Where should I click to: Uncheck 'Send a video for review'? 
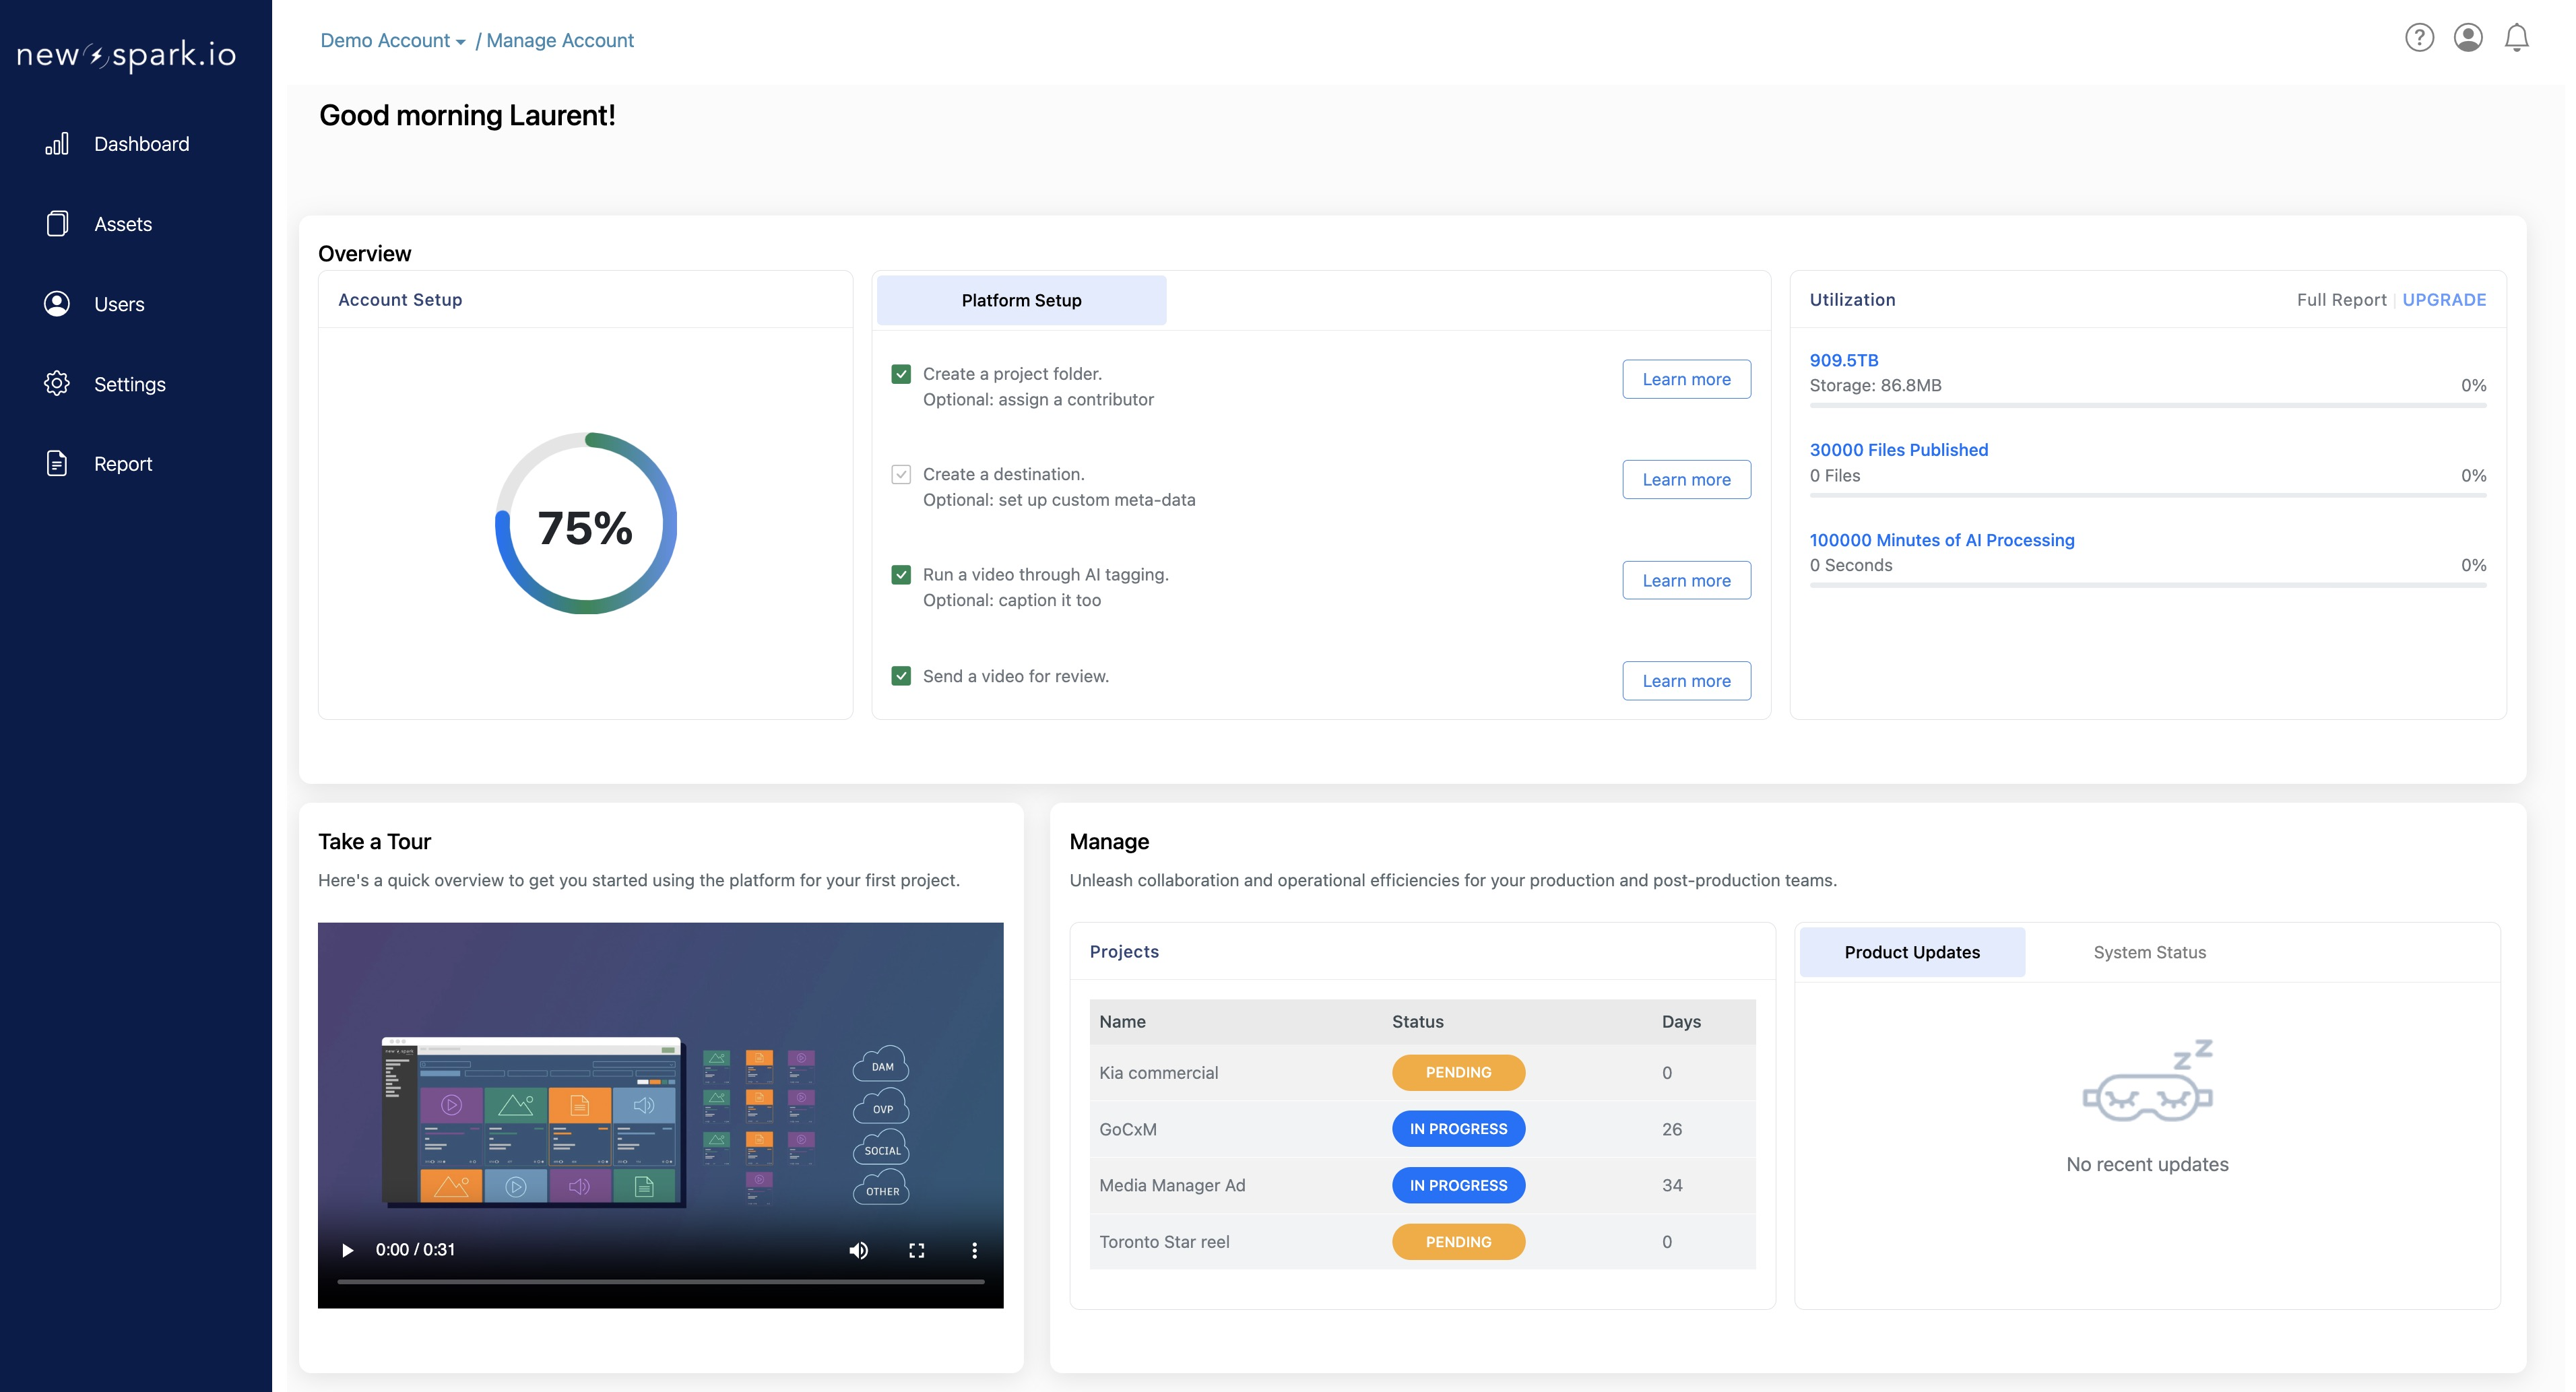(x=901, y=676)
